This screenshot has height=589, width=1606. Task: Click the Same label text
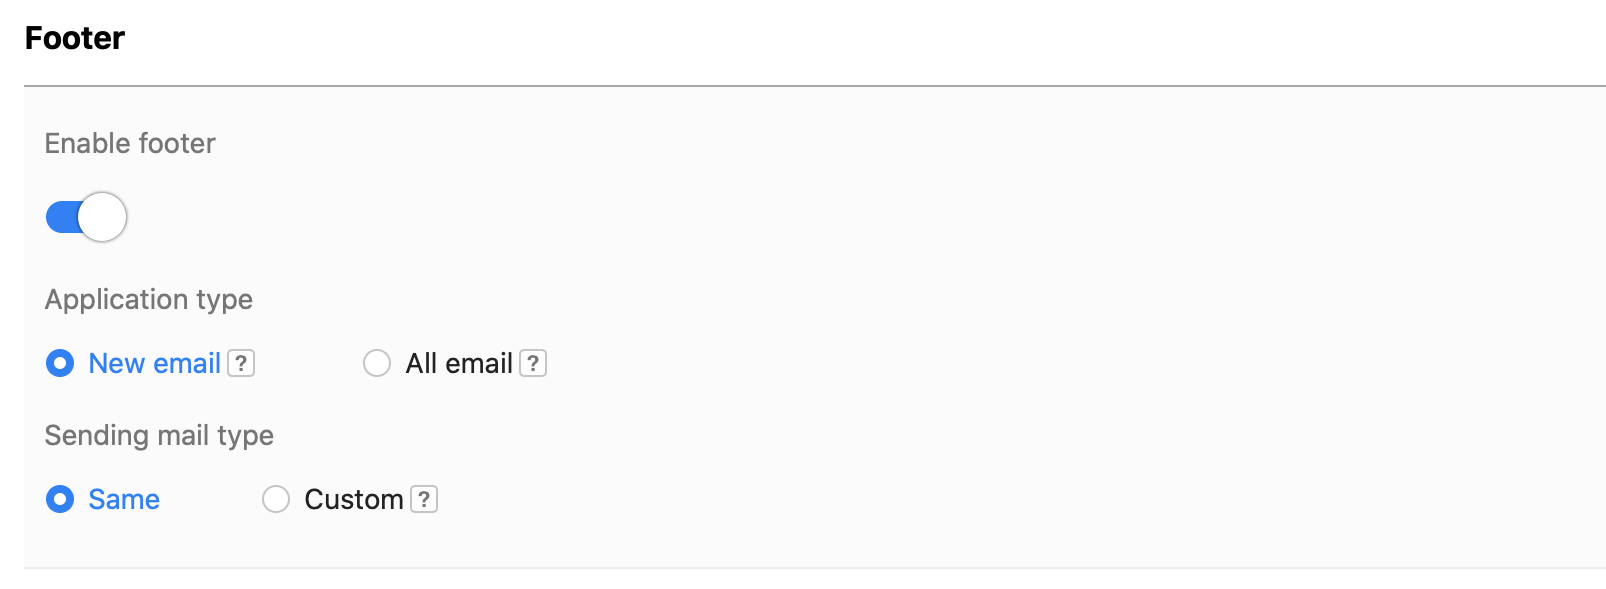(124, 499)
